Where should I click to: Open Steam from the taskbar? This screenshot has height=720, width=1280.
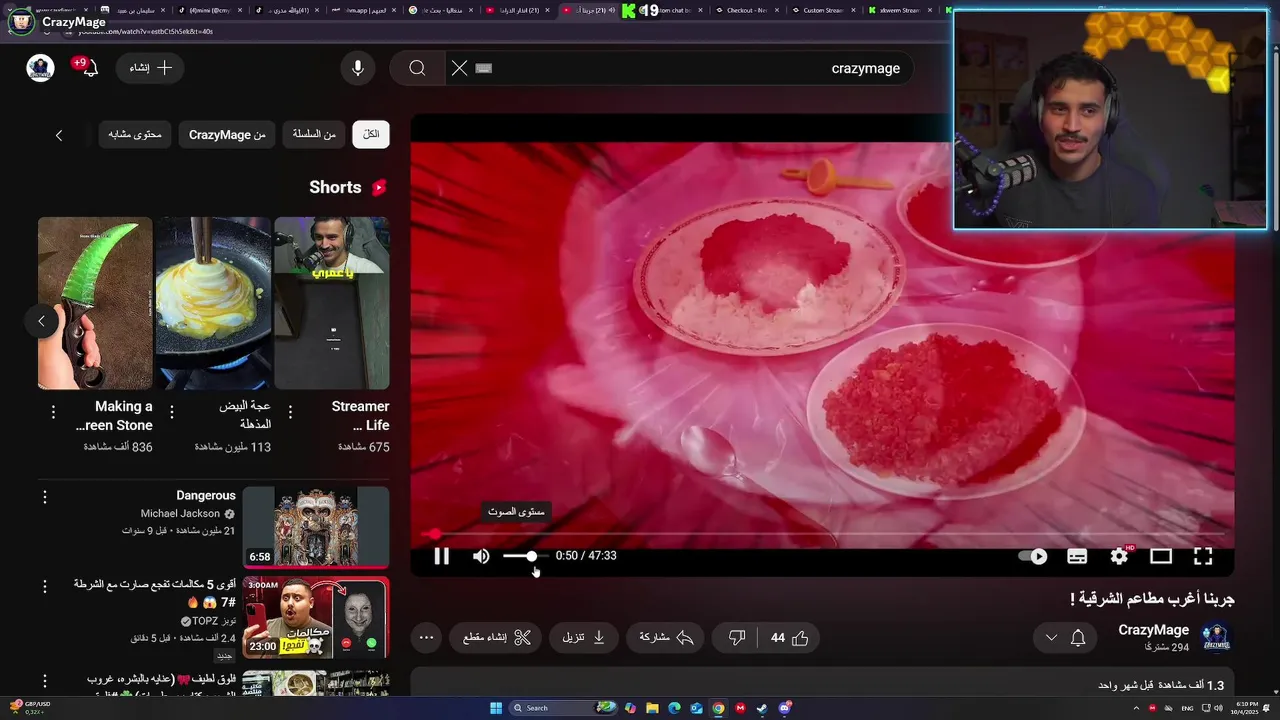pyautogui.click(x=762, y=708)
